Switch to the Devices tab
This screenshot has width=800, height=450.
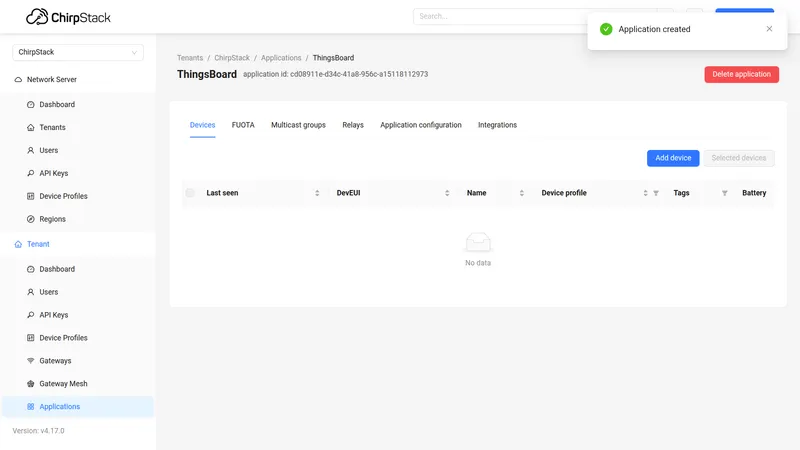pos(203,125)
